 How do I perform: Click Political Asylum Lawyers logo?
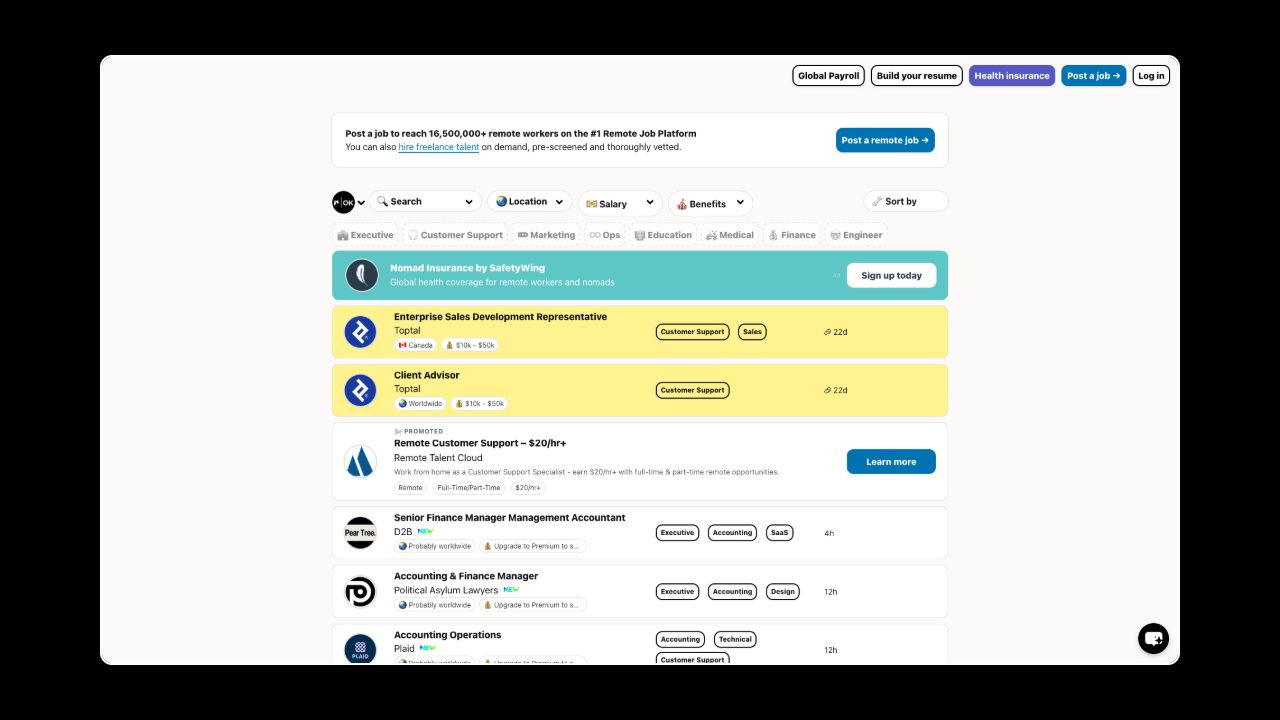[x=360, y=591]
